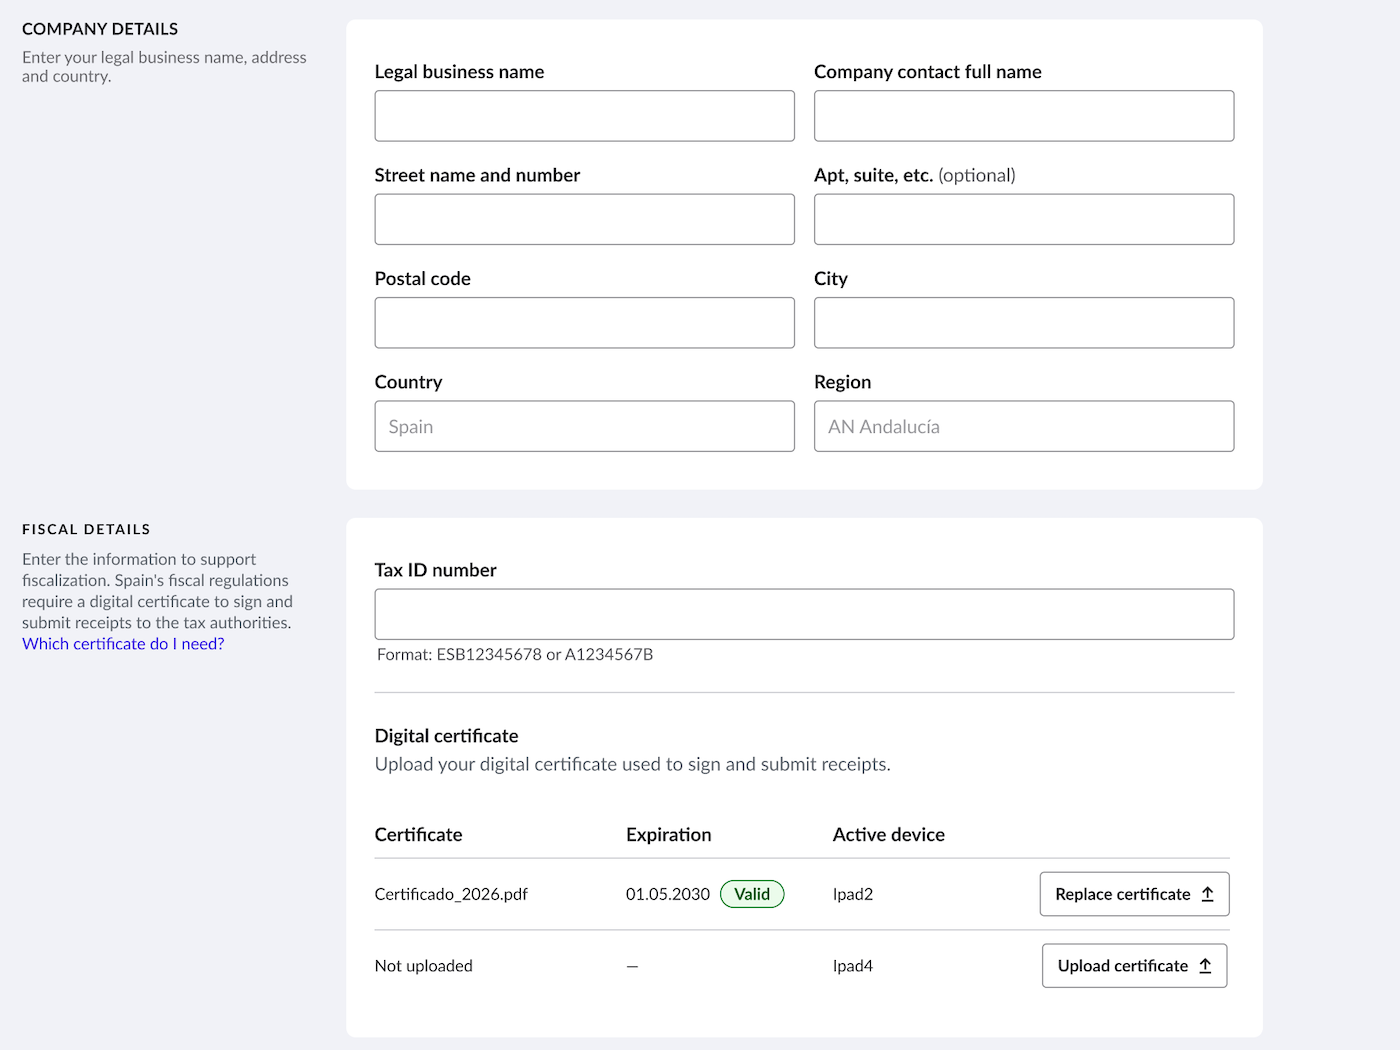
Task: Click the 'Not uploaded' certificate cell
Action: (424, 966)
